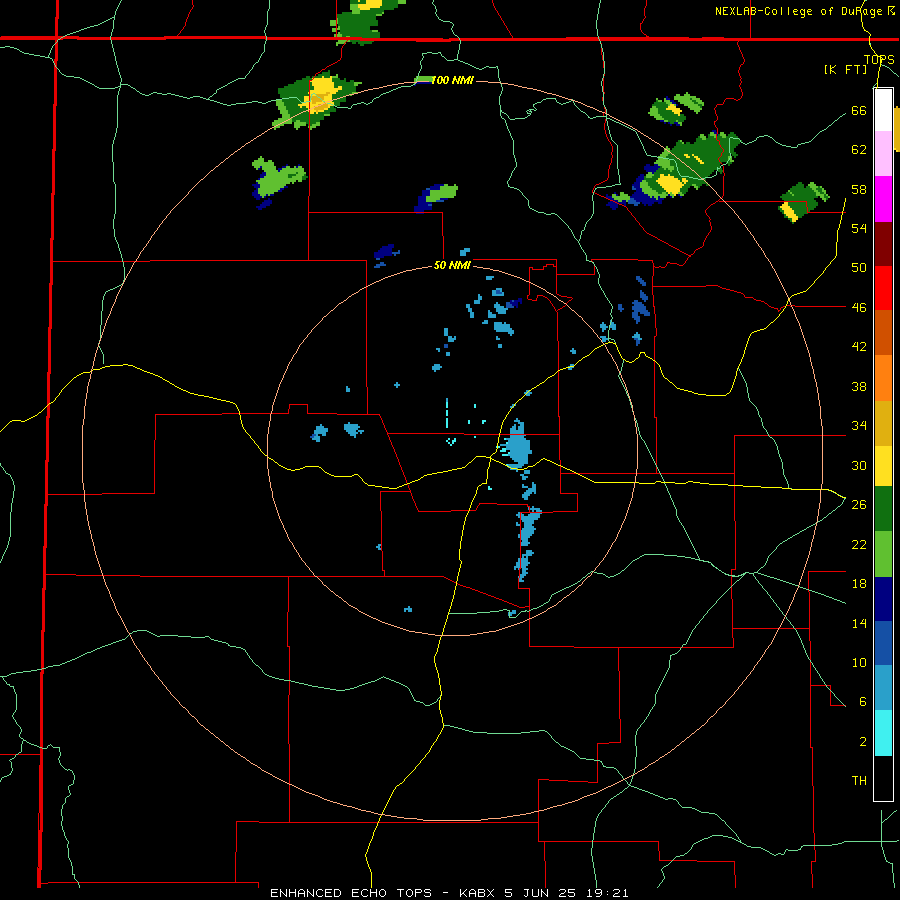
Task: Click the 6 legend value
Action: (863, 702)
